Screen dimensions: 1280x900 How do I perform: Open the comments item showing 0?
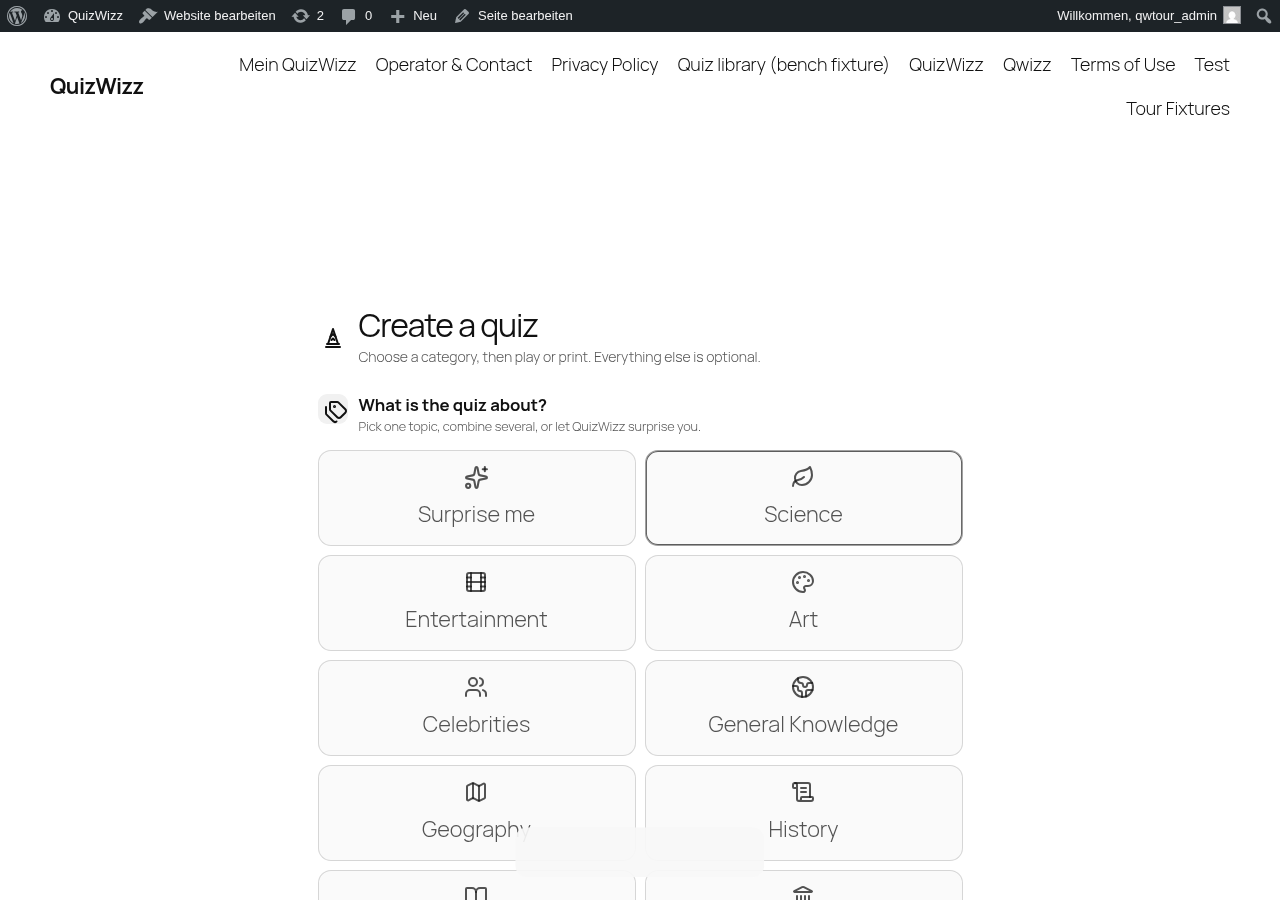[357, 16]
